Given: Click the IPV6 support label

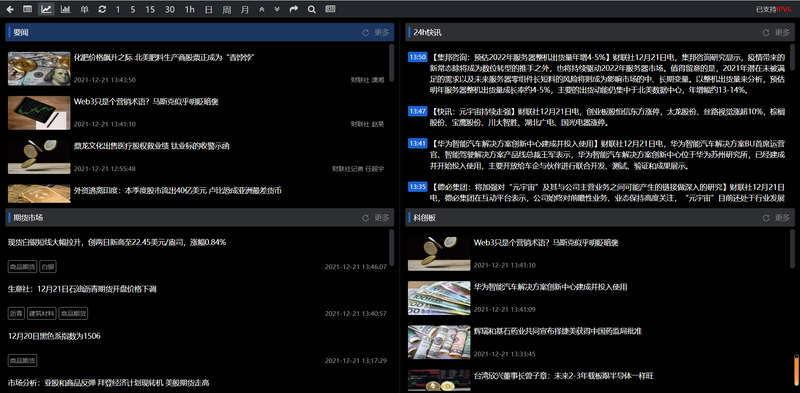Looking at the screenshot, I should pos(773,9).
